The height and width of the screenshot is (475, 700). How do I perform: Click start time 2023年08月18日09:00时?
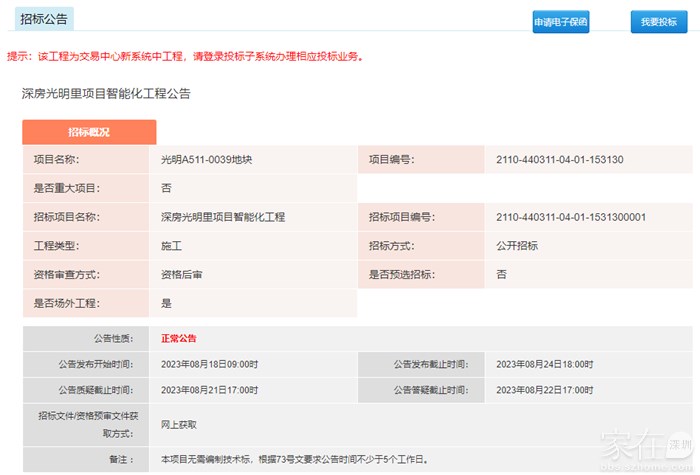click(209, 364)
